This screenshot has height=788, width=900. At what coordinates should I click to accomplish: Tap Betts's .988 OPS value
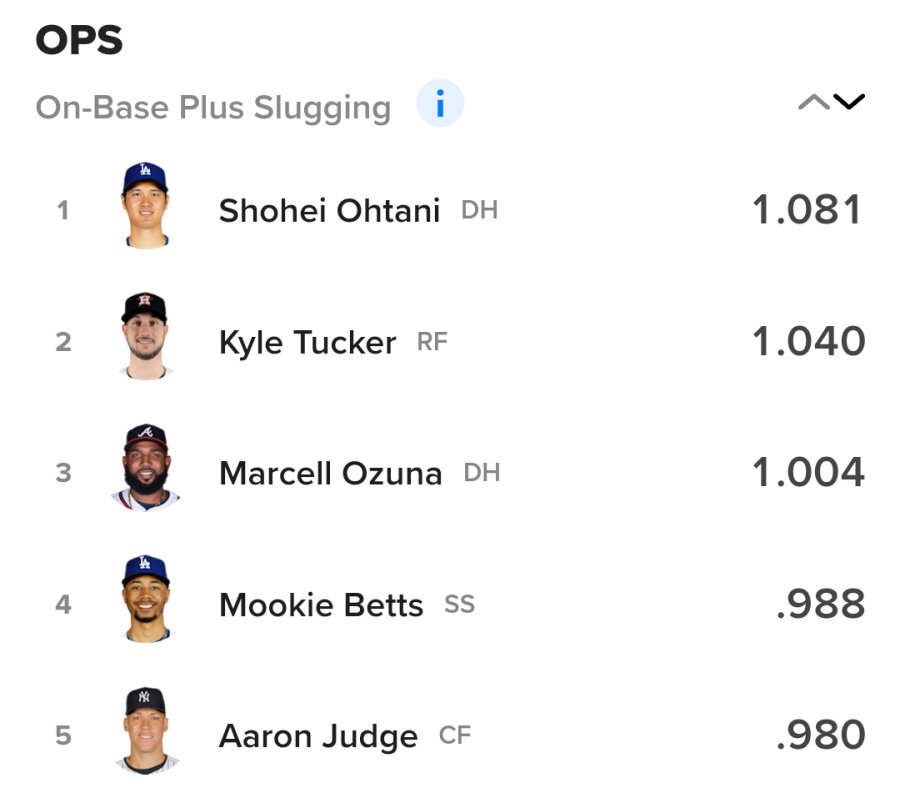tap(820, 605)
